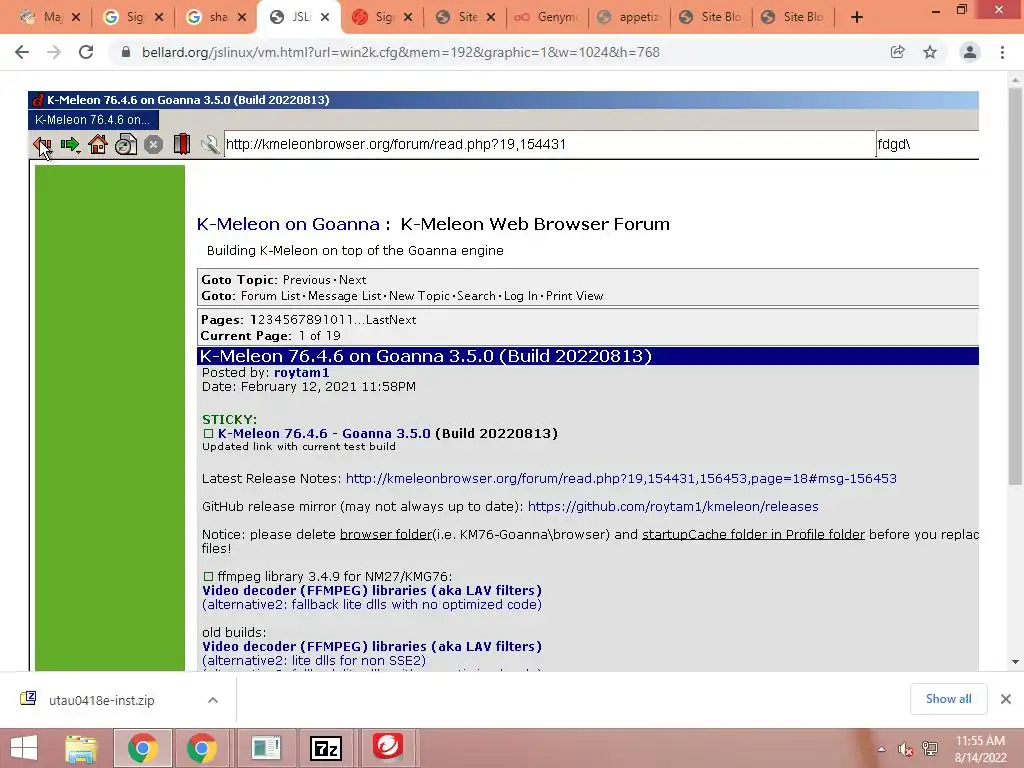Click the K-Meleon reload page icon

tap(126, 144)
